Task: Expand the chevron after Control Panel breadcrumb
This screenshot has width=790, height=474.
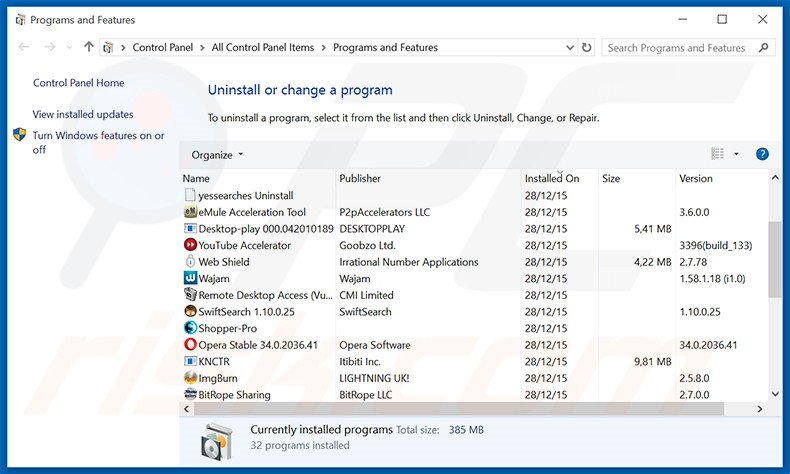Action: pyautogui.click(x=202, y=48)
